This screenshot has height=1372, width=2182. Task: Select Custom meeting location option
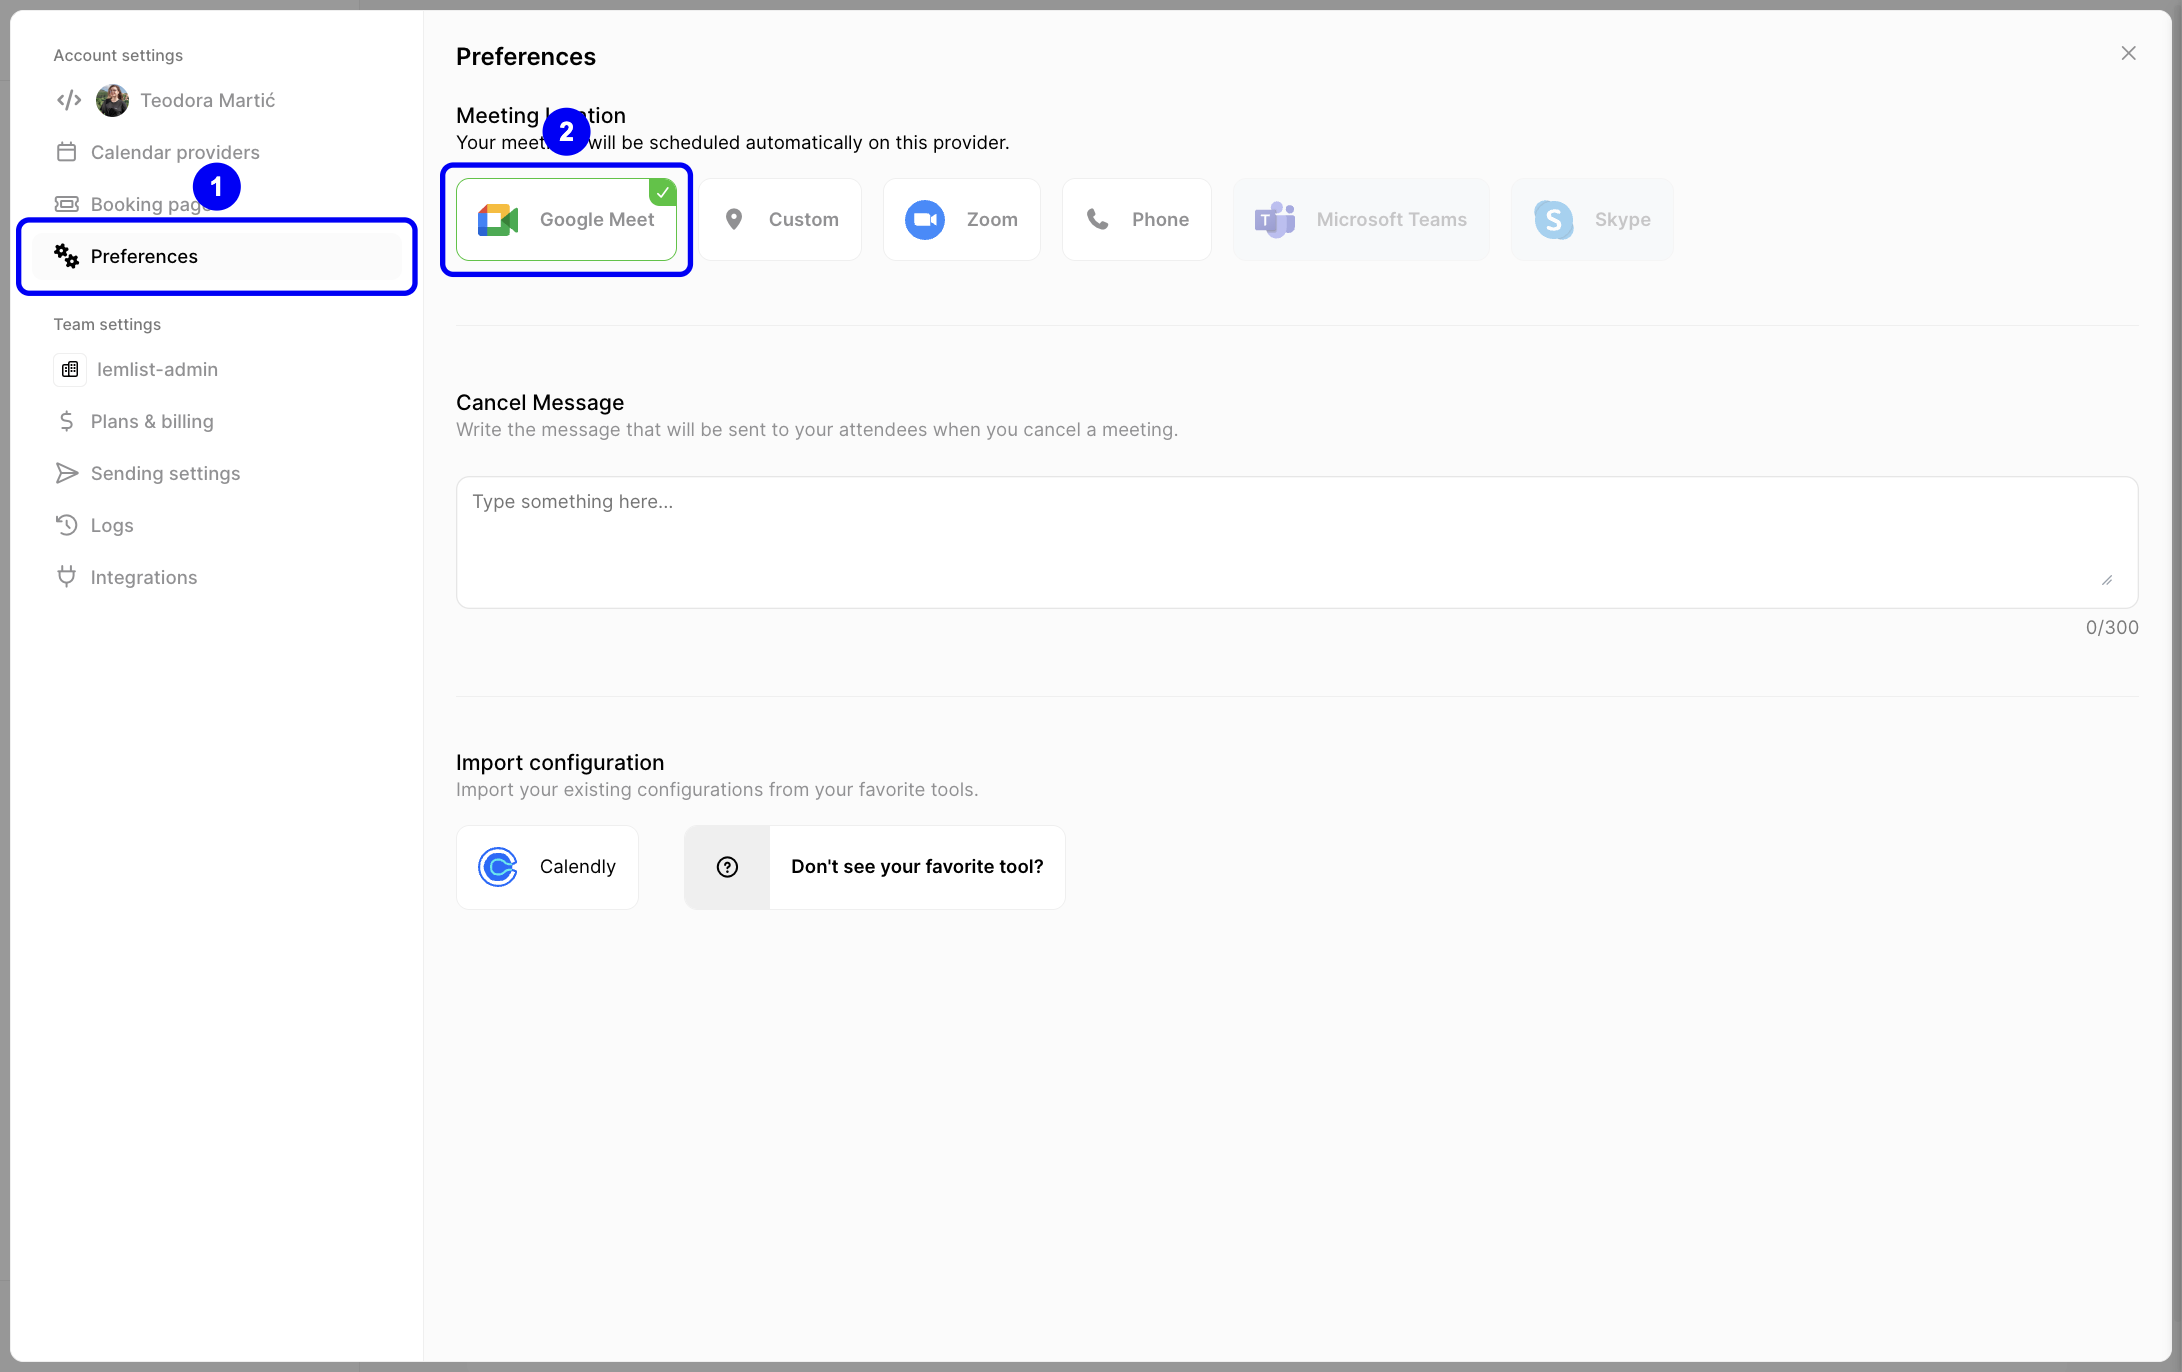(x=780, y=219)
